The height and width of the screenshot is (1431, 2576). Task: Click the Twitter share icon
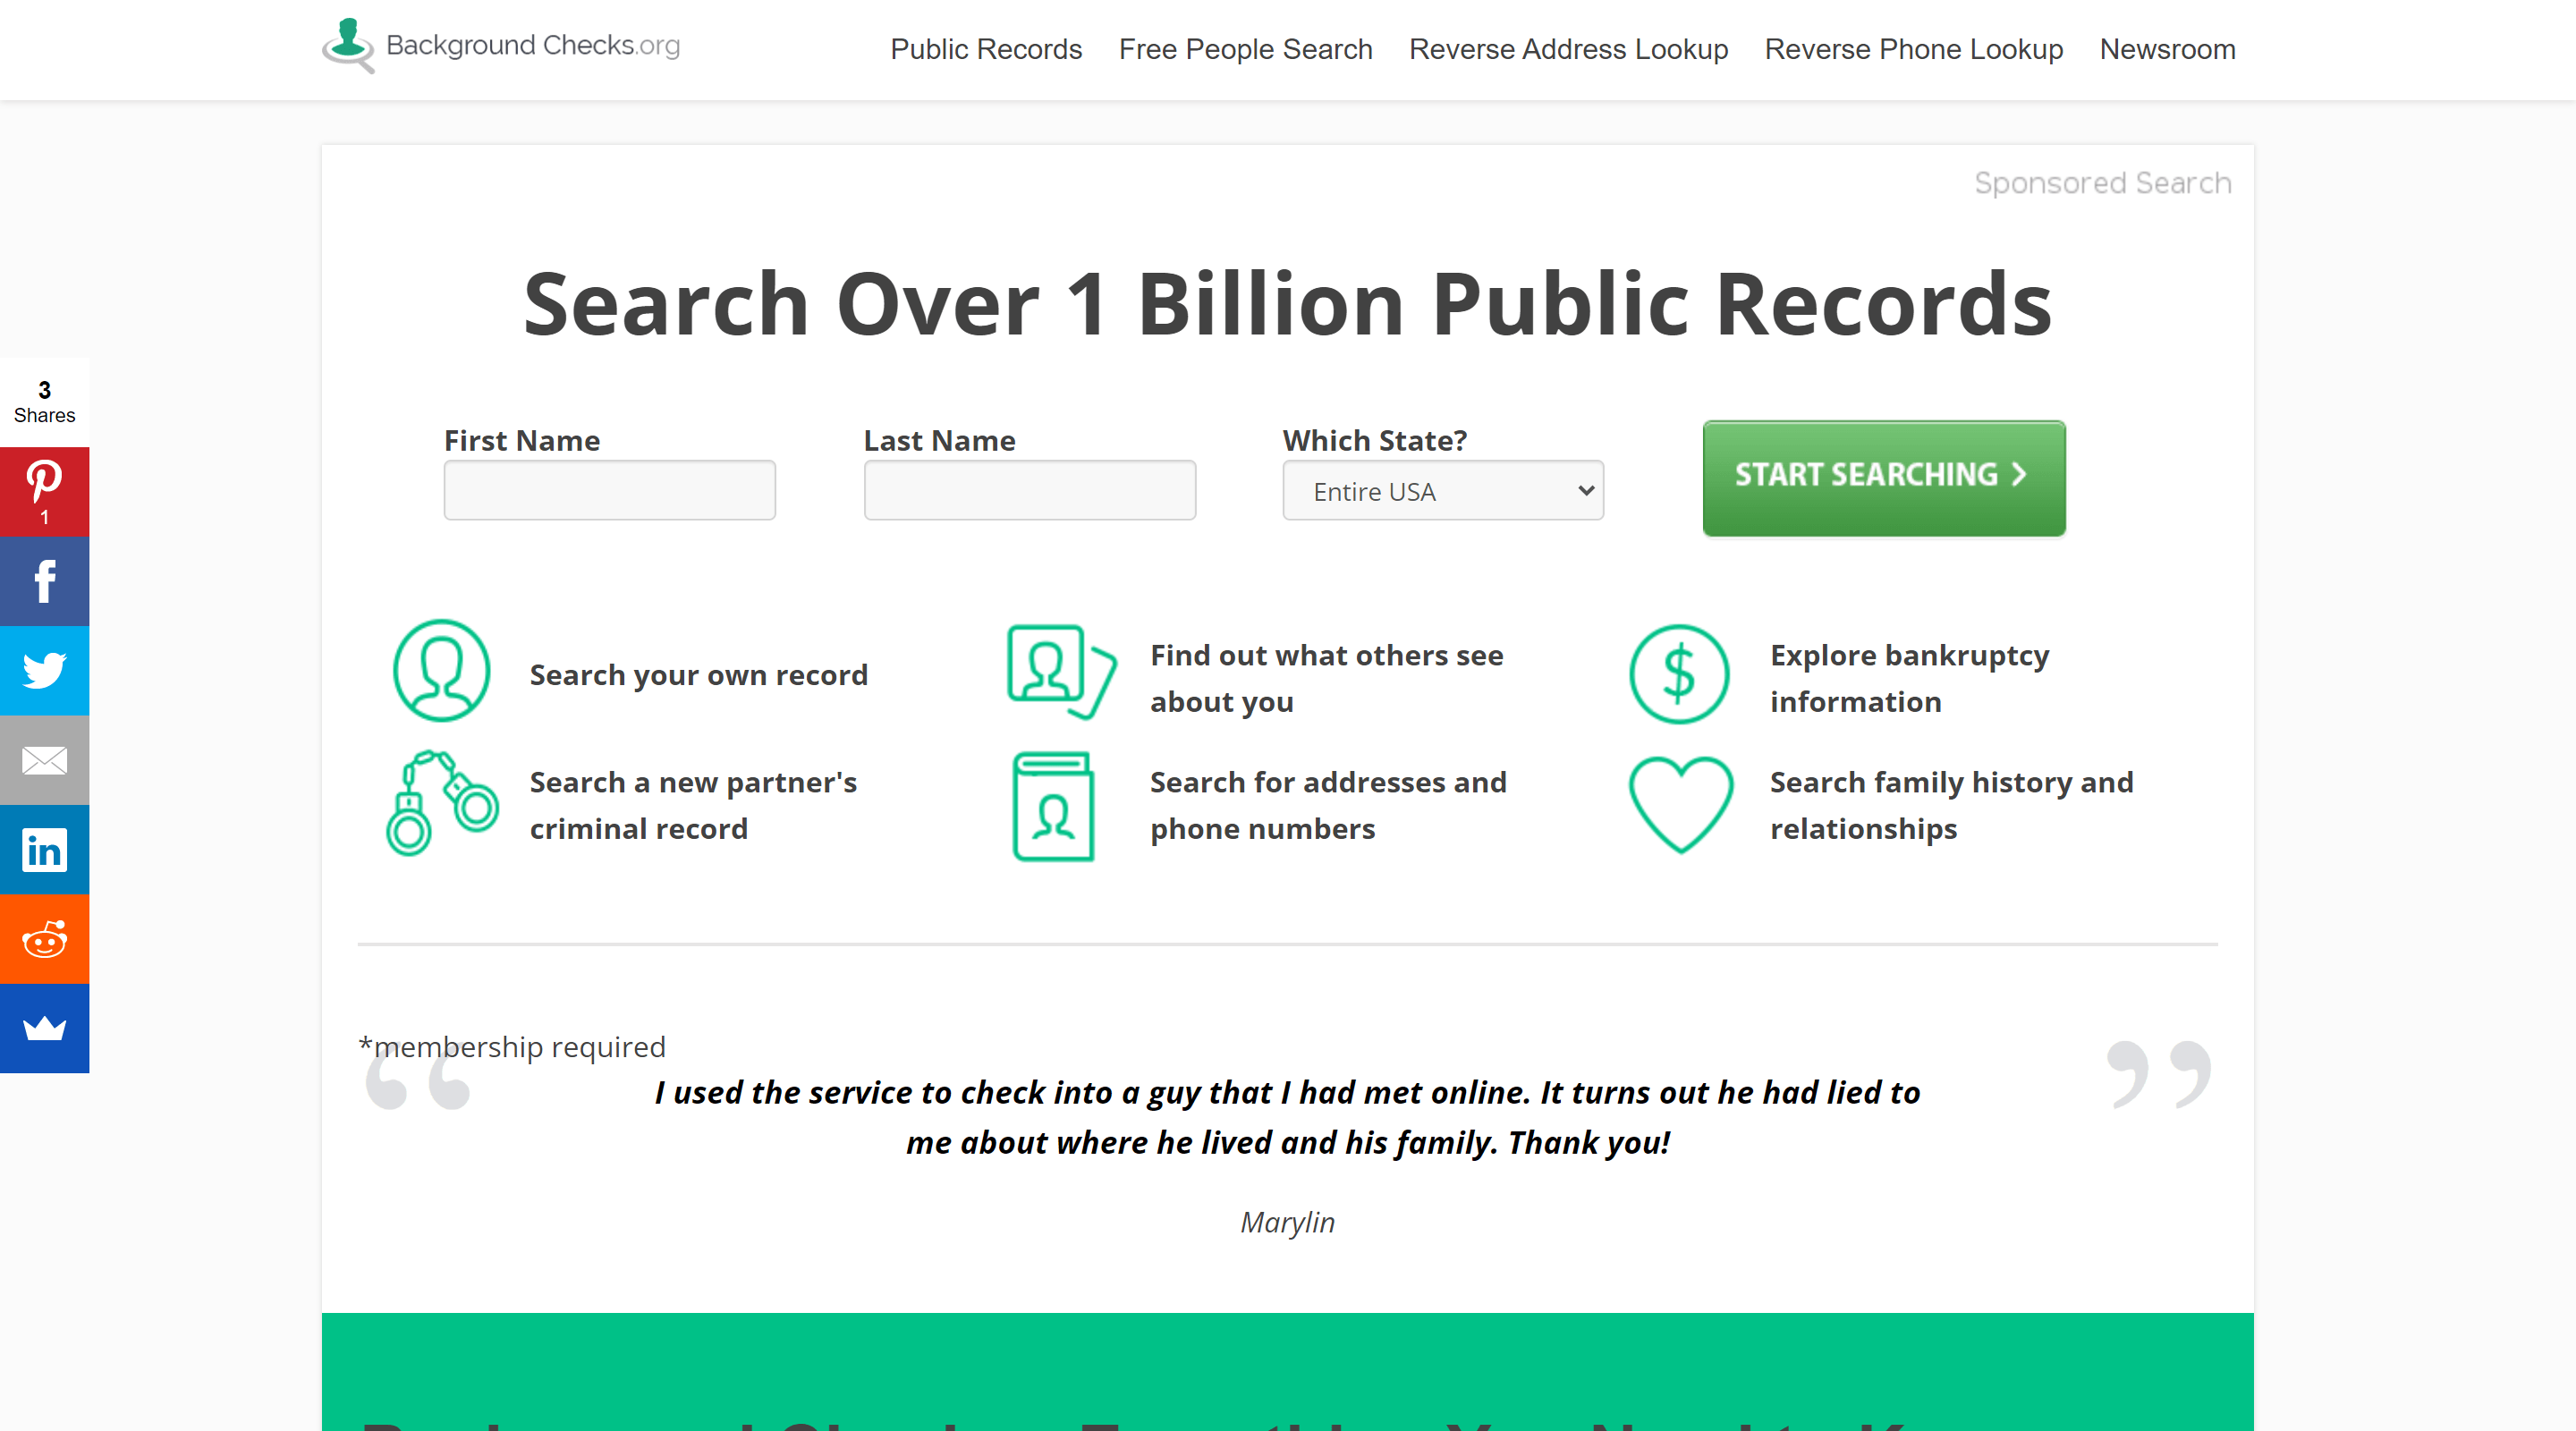pyautogui.click(x=44, y=670)
